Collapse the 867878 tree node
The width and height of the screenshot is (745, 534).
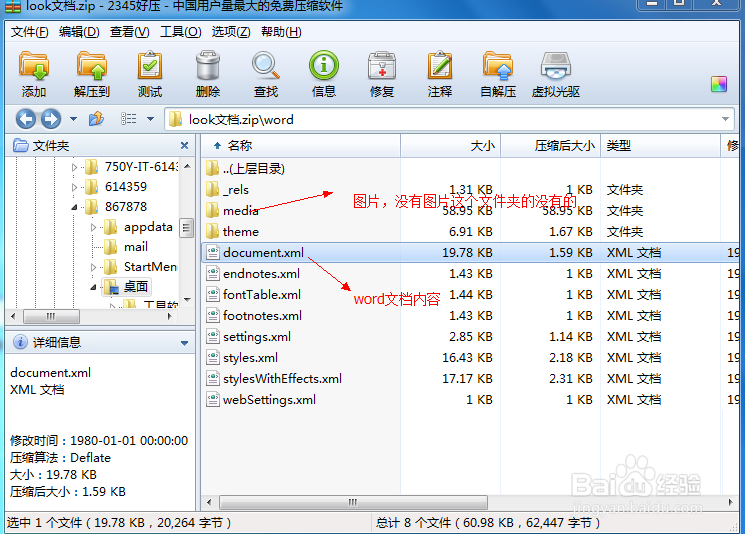[x=74, y=207]
